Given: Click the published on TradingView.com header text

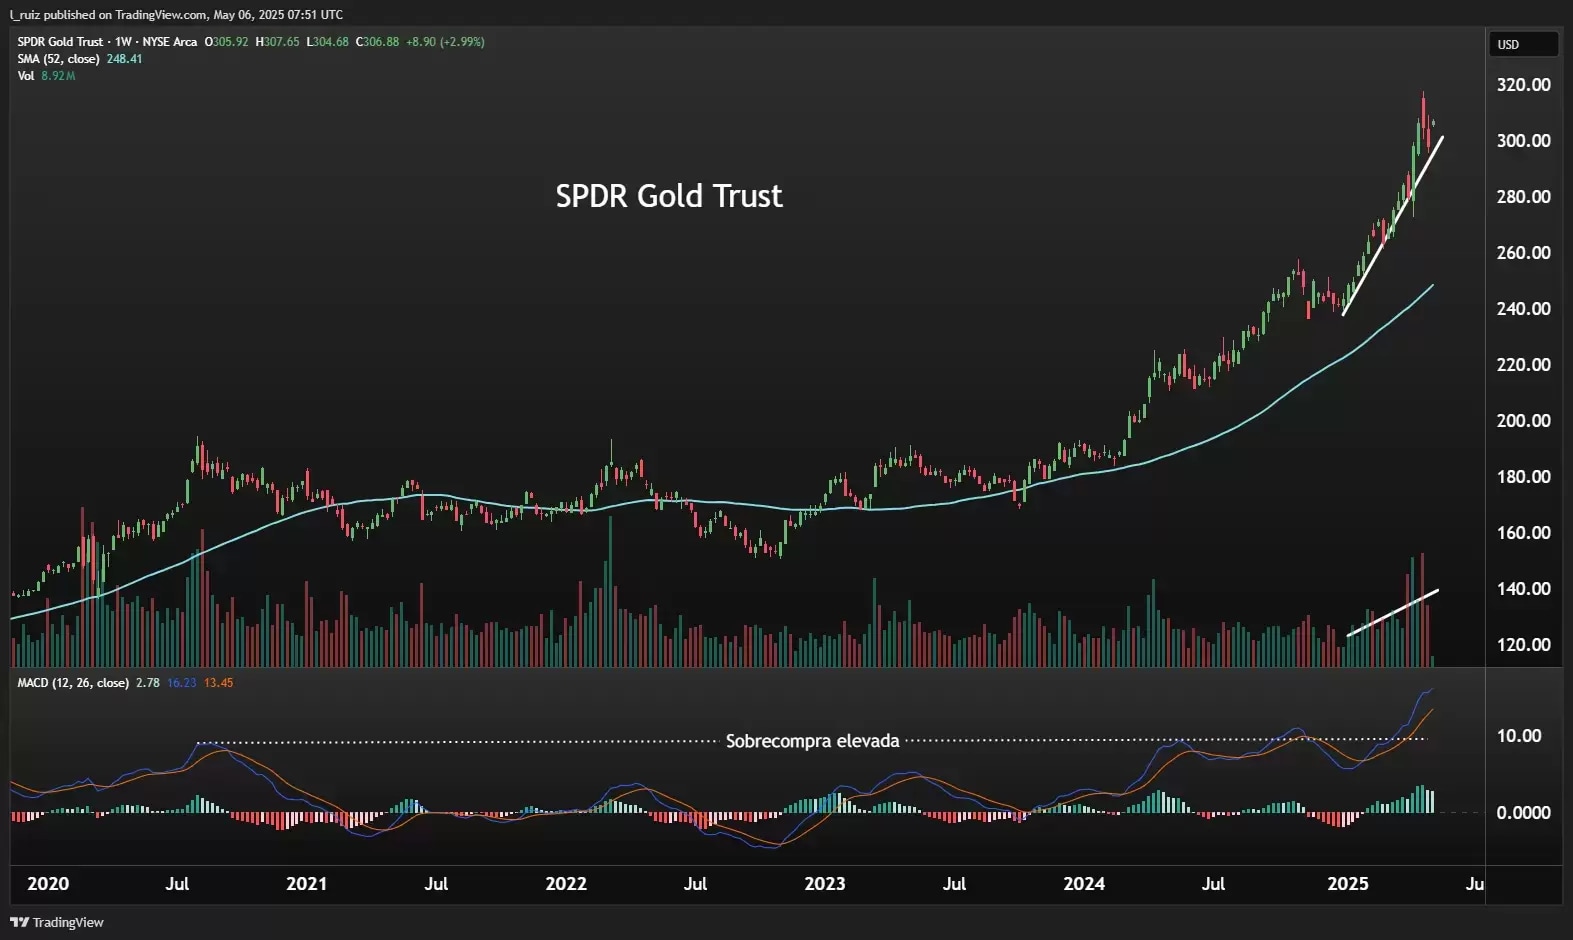Looking at the screenshot, I should pos(176,15).
